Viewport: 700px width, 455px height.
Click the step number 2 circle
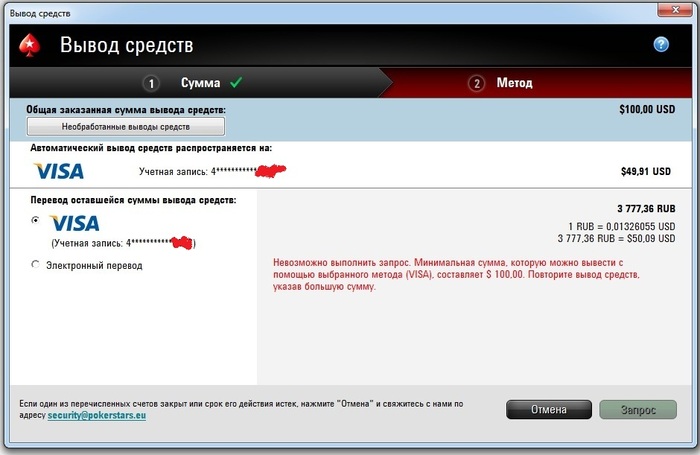point(476,83)
